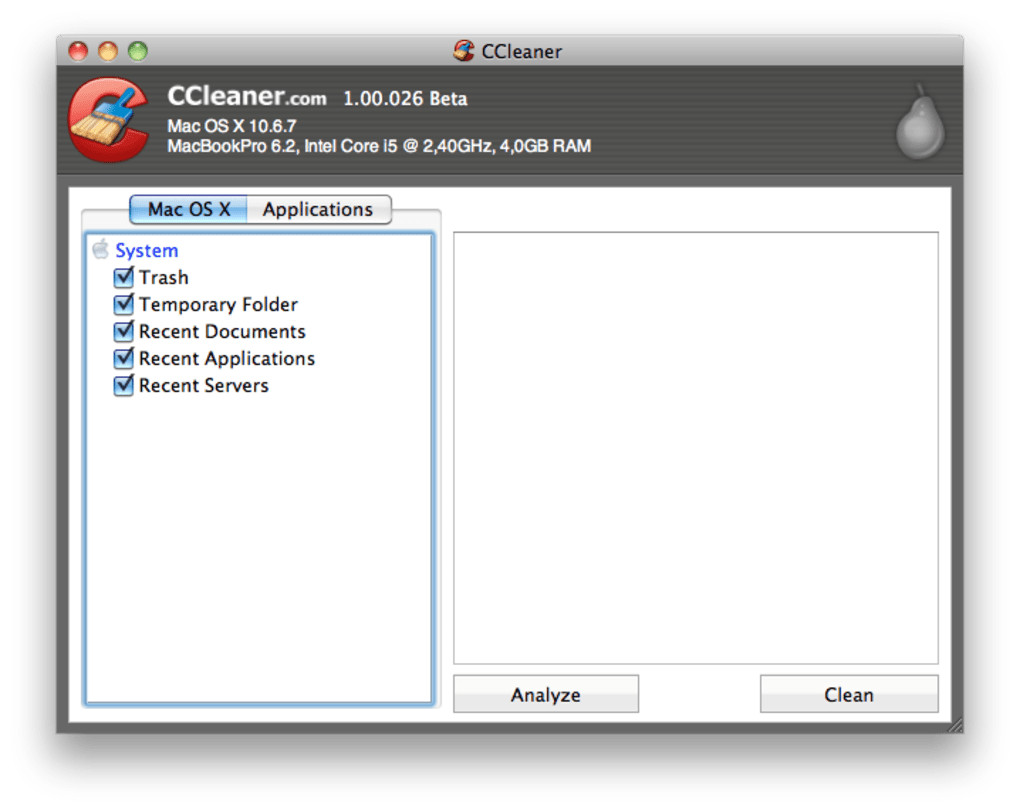Click the Clean button

[849, 694]
